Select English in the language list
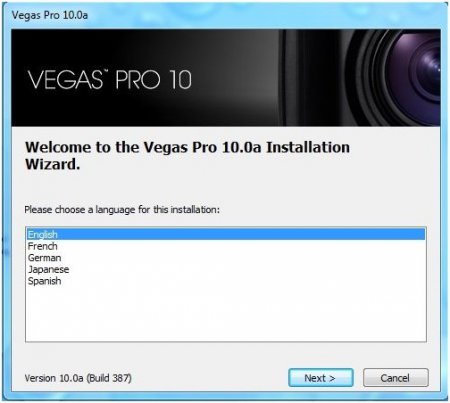Screen dimensions: 450x403 (x=226, y=234)
